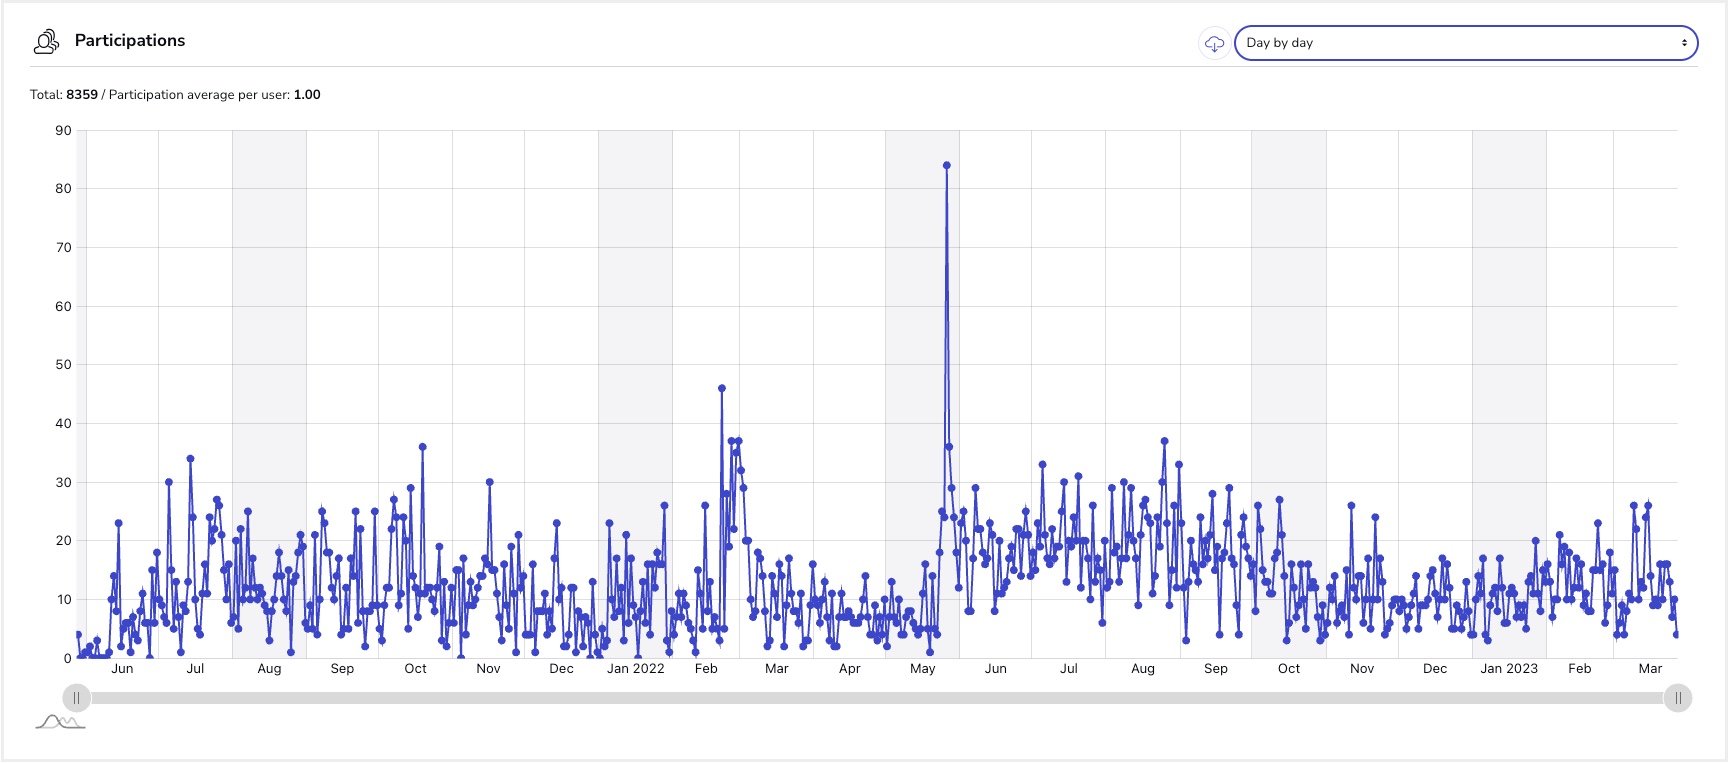1728x763 pixels.
Task: Click the right range slider handle
Action: (x=1678, y=698)
